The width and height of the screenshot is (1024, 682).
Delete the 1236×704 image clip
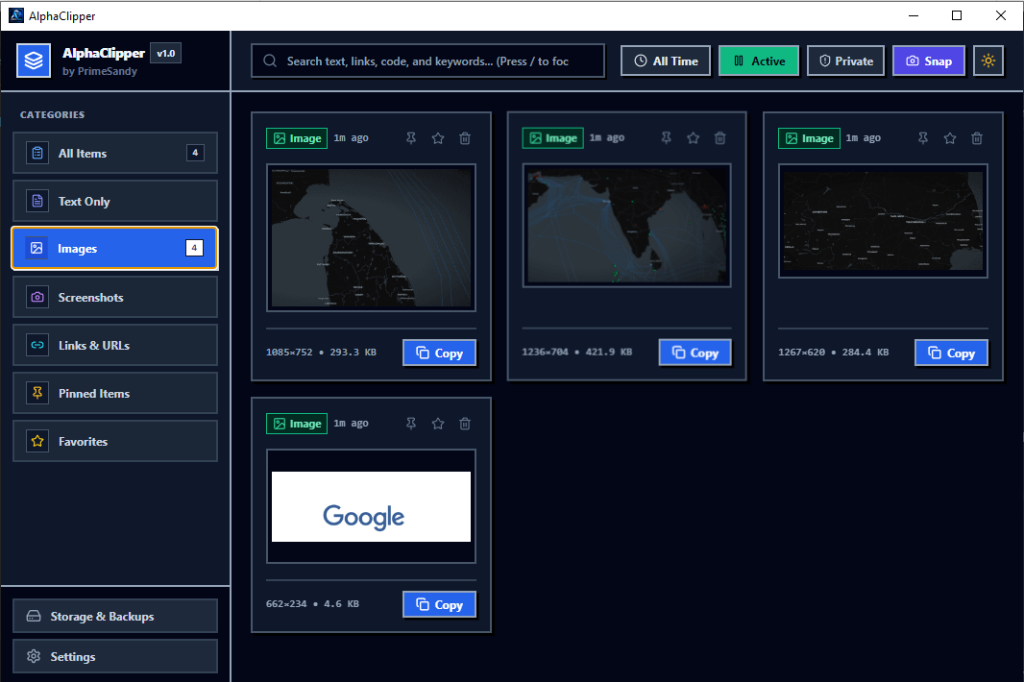click(720, 138)
